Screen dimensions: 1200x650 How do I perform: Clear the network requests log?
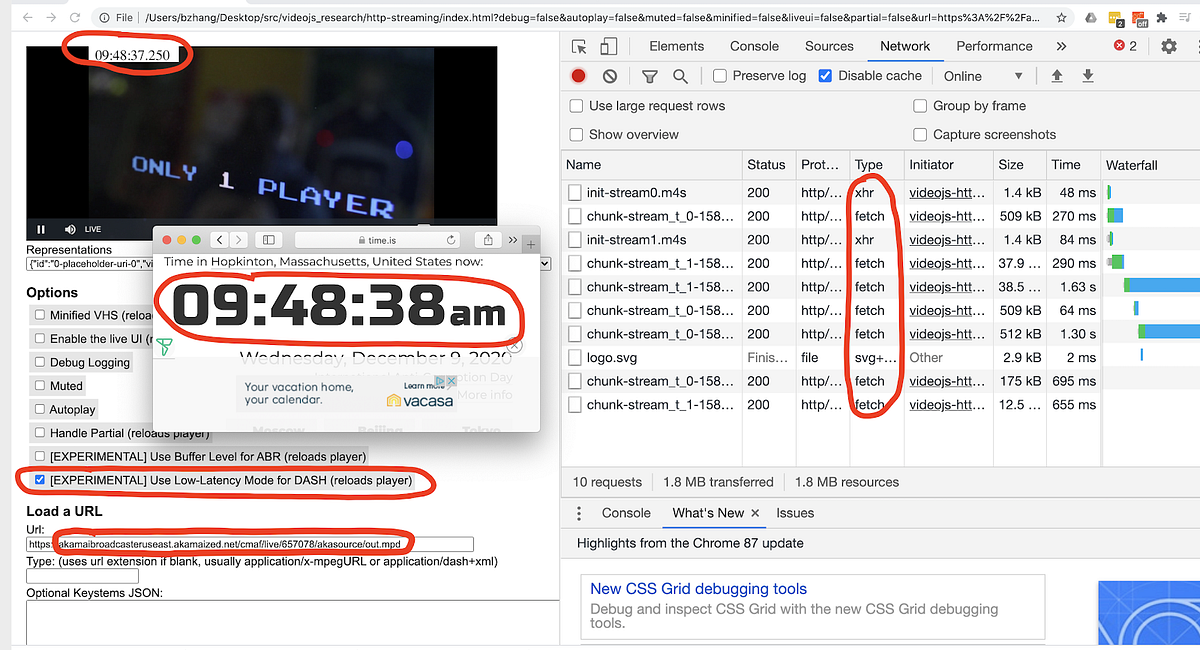pyautogui.click(x=611, y=76)
